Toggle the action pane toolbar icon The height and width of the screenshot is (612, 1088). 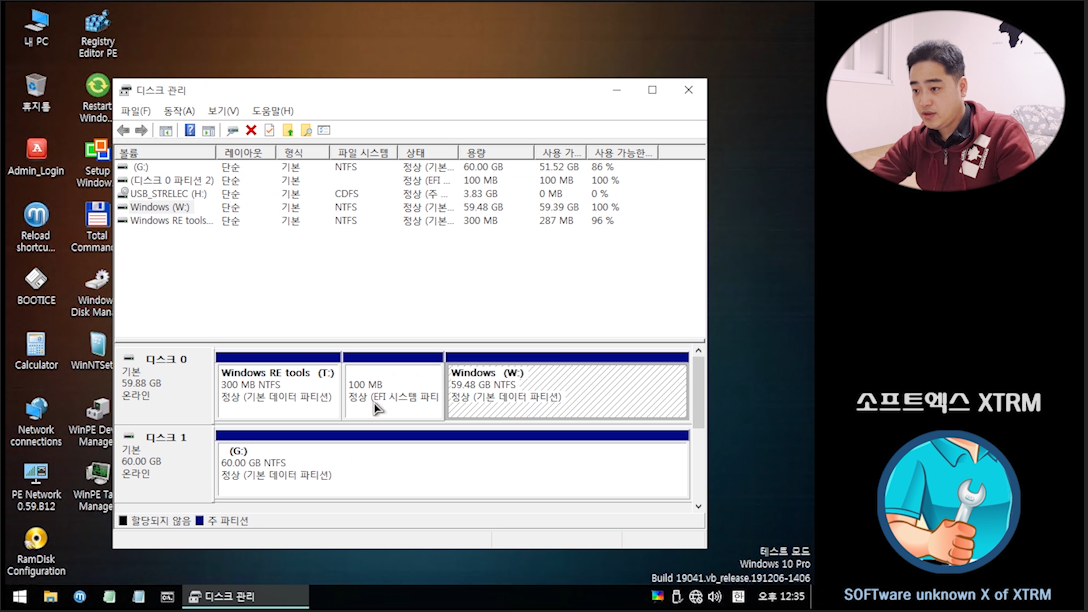pos(208,130)
